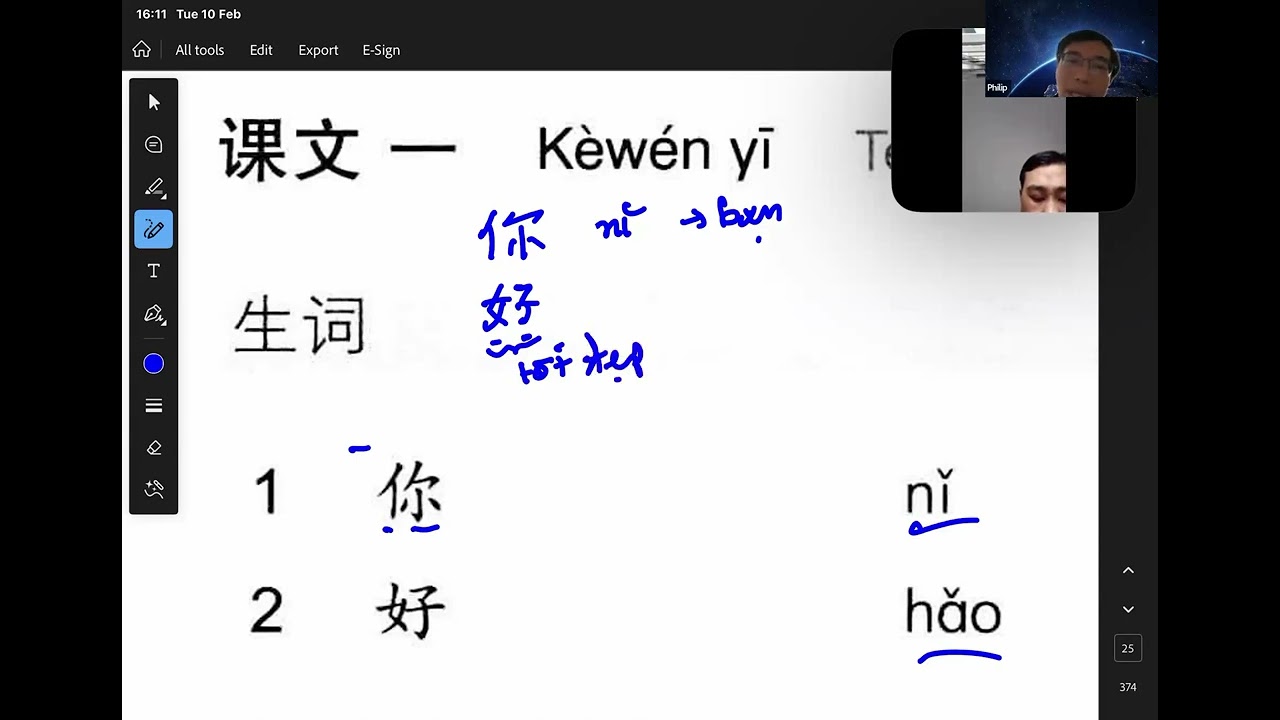Select the highlighter tool
The width and height of the screenshot is (1280, 720).
(154, 187)
